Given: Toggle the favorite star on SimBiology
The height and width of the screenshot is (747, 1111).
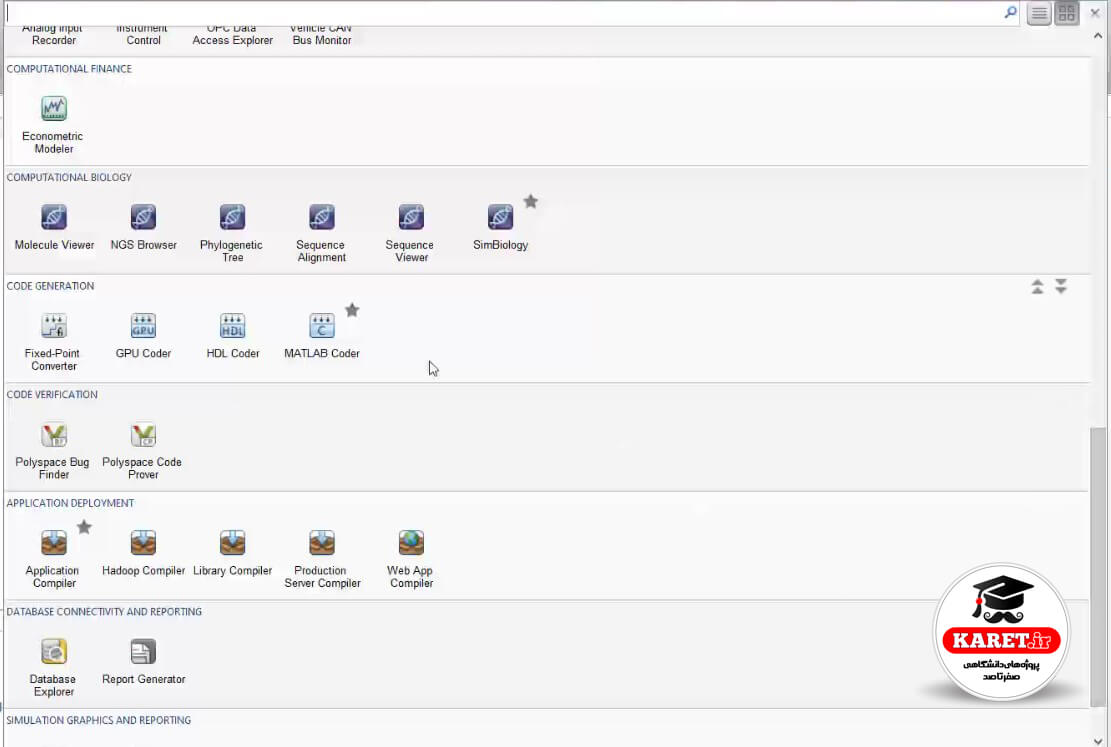Looking at the screenshot, I should pyautogui.click(x=531, y=202).
